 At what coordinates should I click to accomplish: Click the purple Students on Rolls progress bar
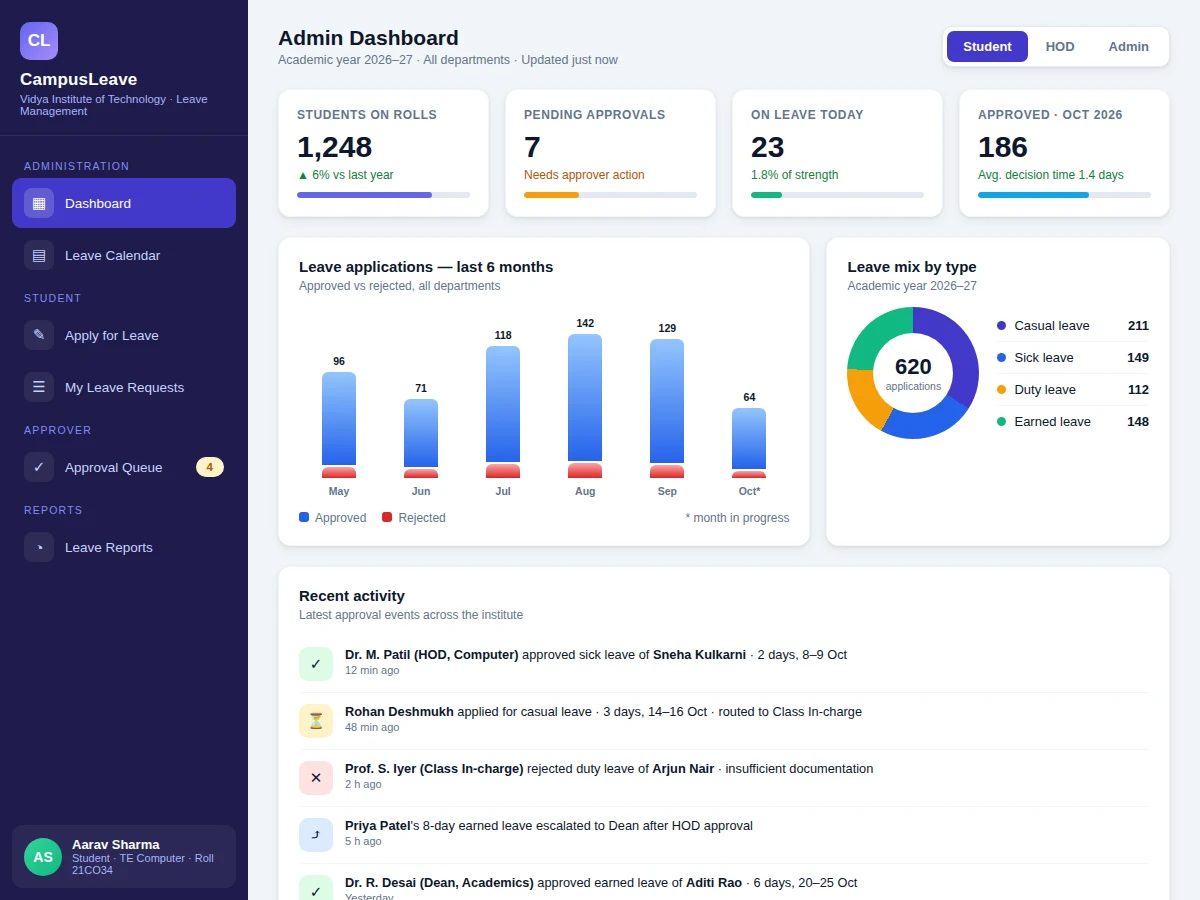coord(365,195)
